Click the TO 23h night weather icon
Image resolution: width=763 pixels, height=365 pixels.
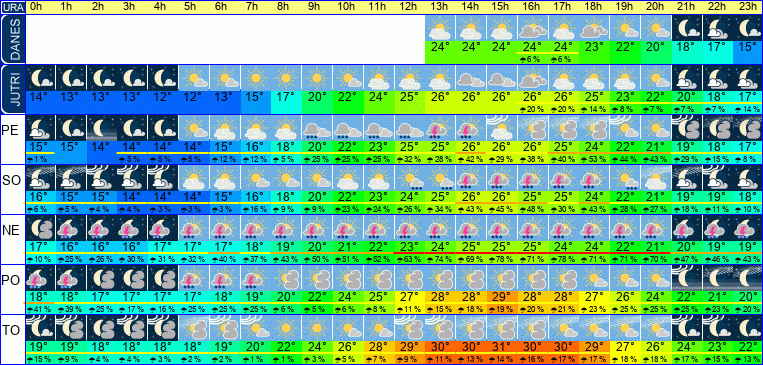(748, 328)
